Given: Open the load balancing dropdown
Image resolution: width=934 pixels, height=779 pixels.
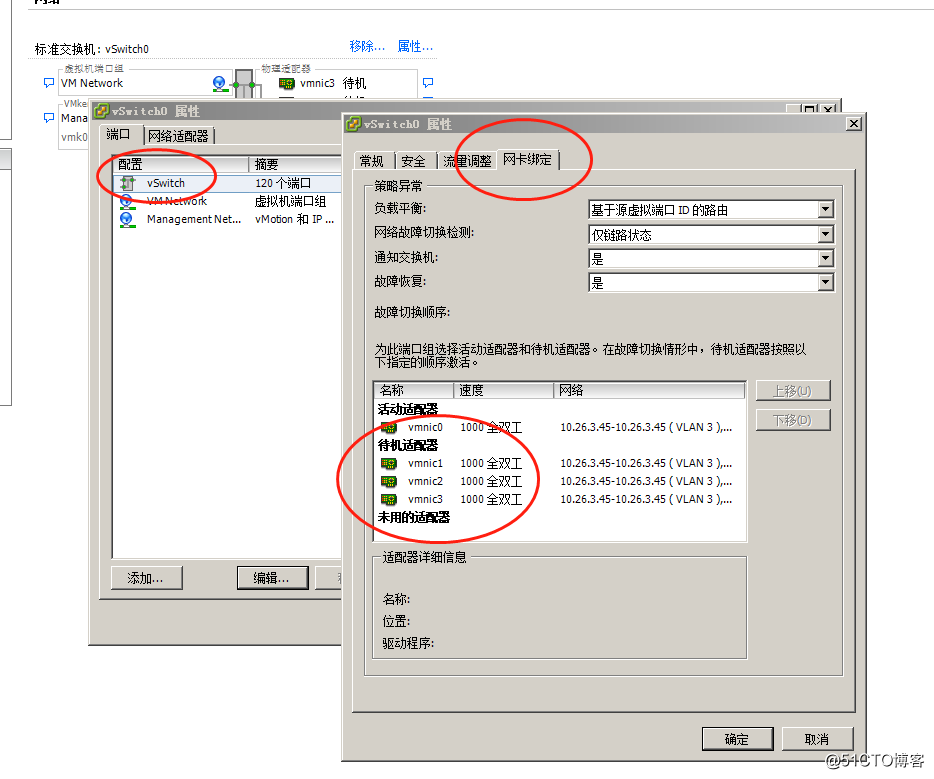Looking at the screenshot, I should (825, 210).
